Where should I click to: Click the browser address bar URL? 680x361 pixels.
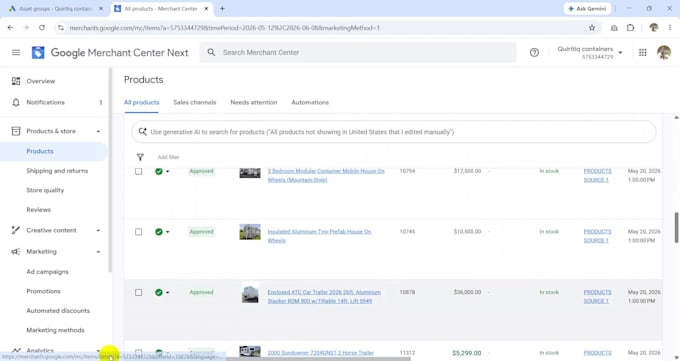224,28
